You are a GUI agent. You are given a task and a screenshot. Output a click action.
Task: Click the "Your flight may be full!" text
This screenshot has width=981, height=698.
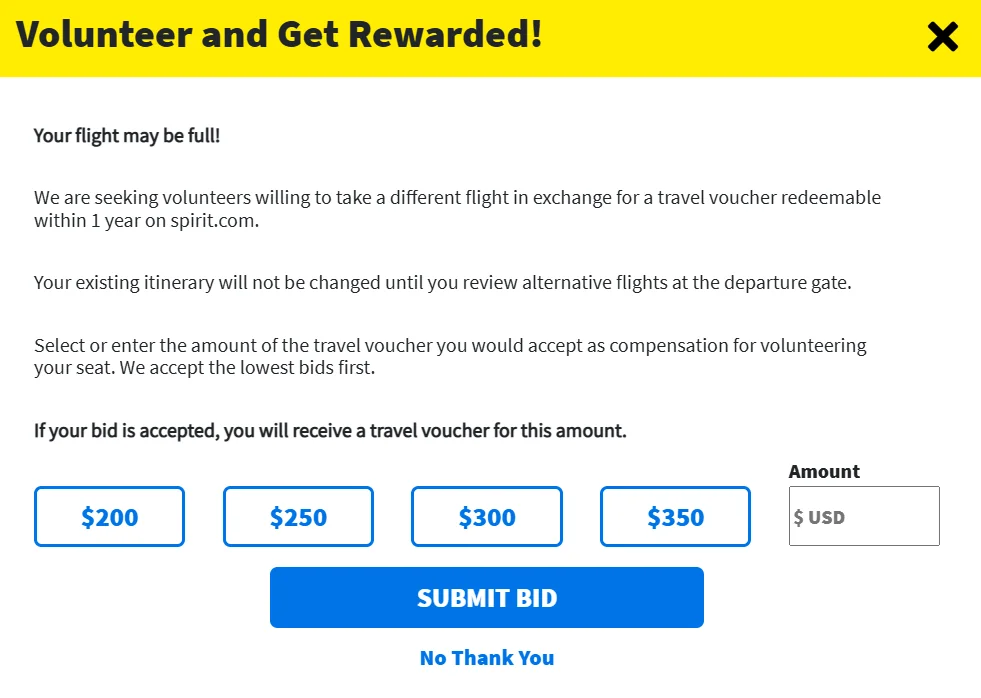click(127, 135)
